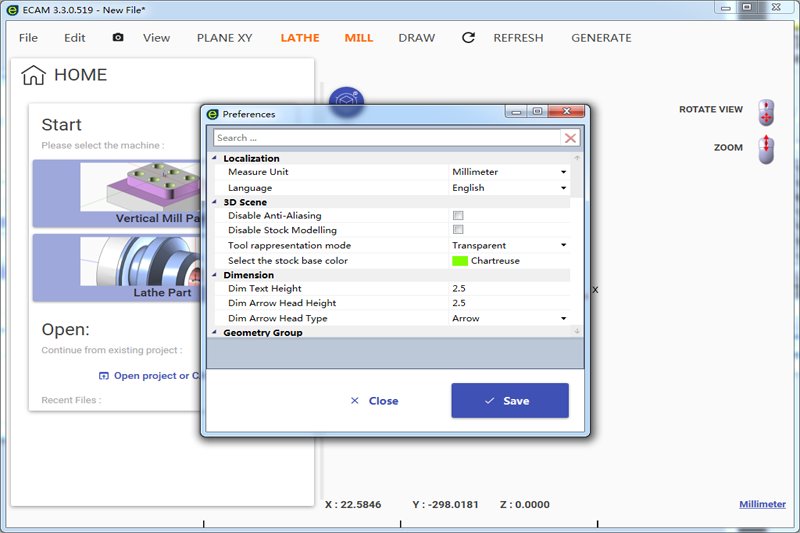Open the MILL menu

(x=359, y=38)
